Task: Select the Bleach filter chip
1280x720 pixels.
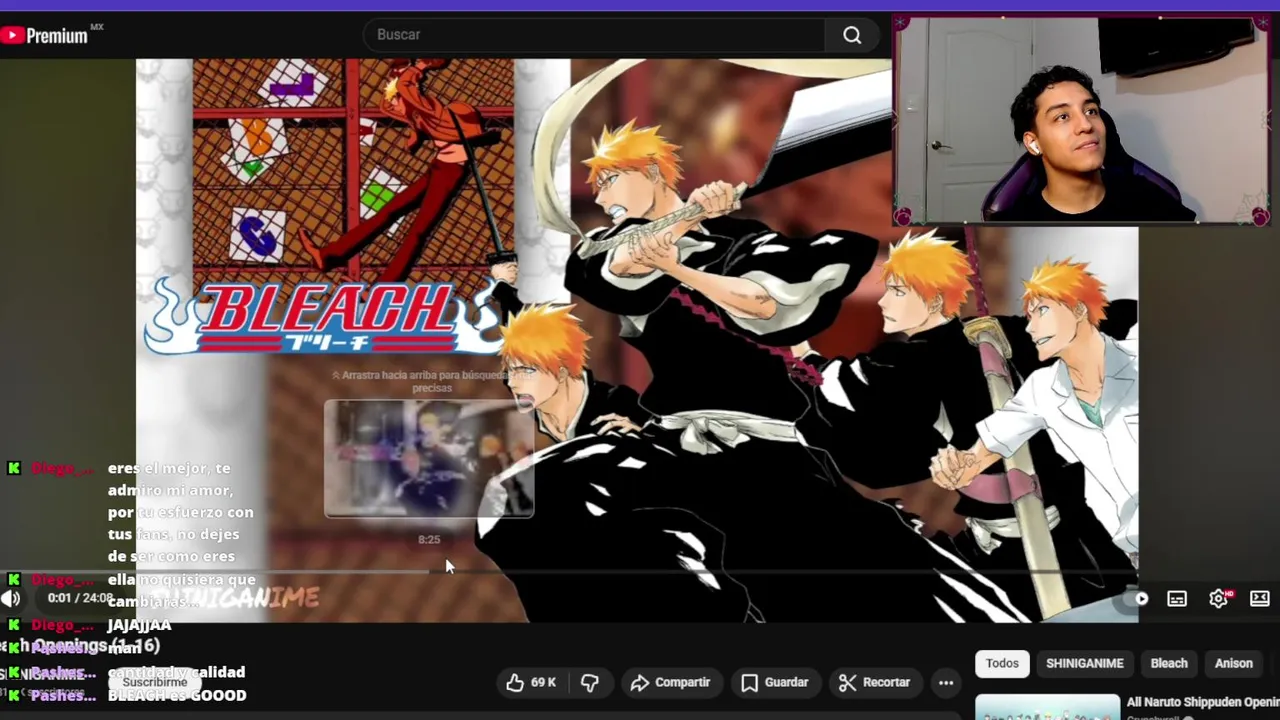Action: point(1169,663)
